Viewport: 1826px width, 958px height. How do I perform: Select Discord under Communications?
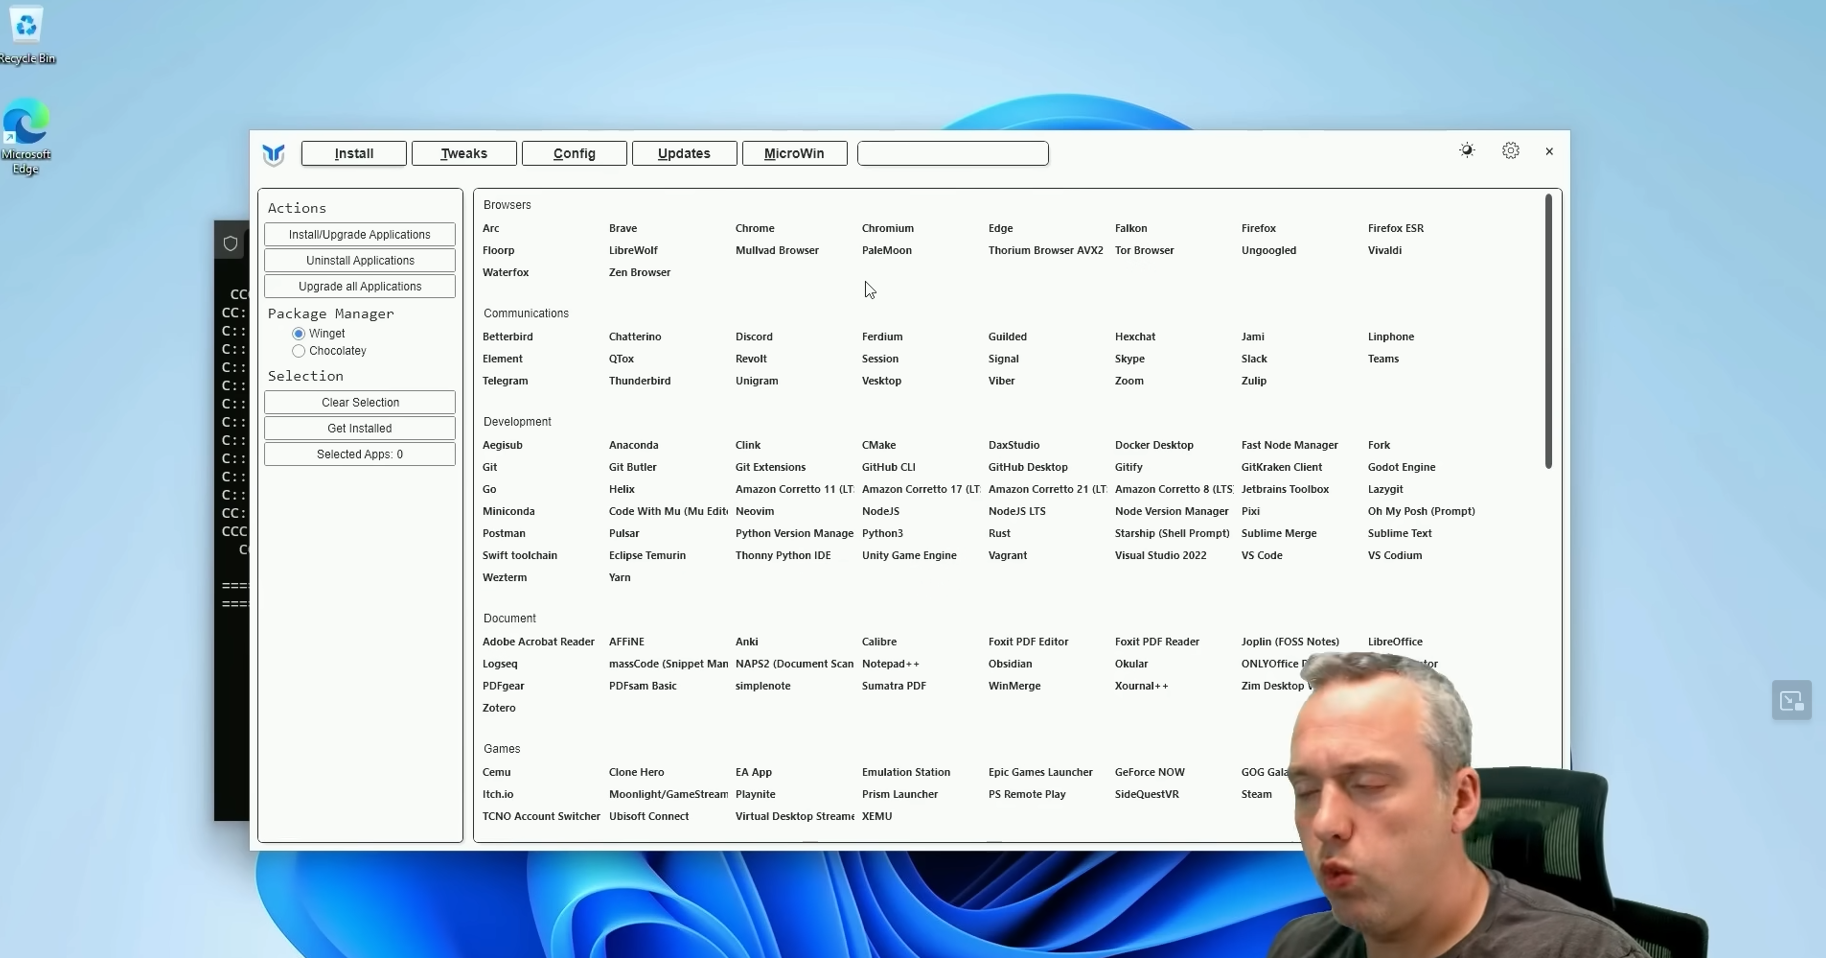(x=754, y=337)
